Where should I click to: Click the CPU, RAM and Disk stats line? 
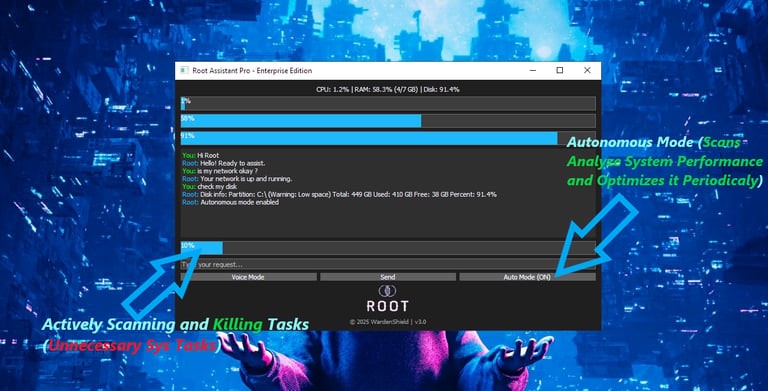point(387,89)
